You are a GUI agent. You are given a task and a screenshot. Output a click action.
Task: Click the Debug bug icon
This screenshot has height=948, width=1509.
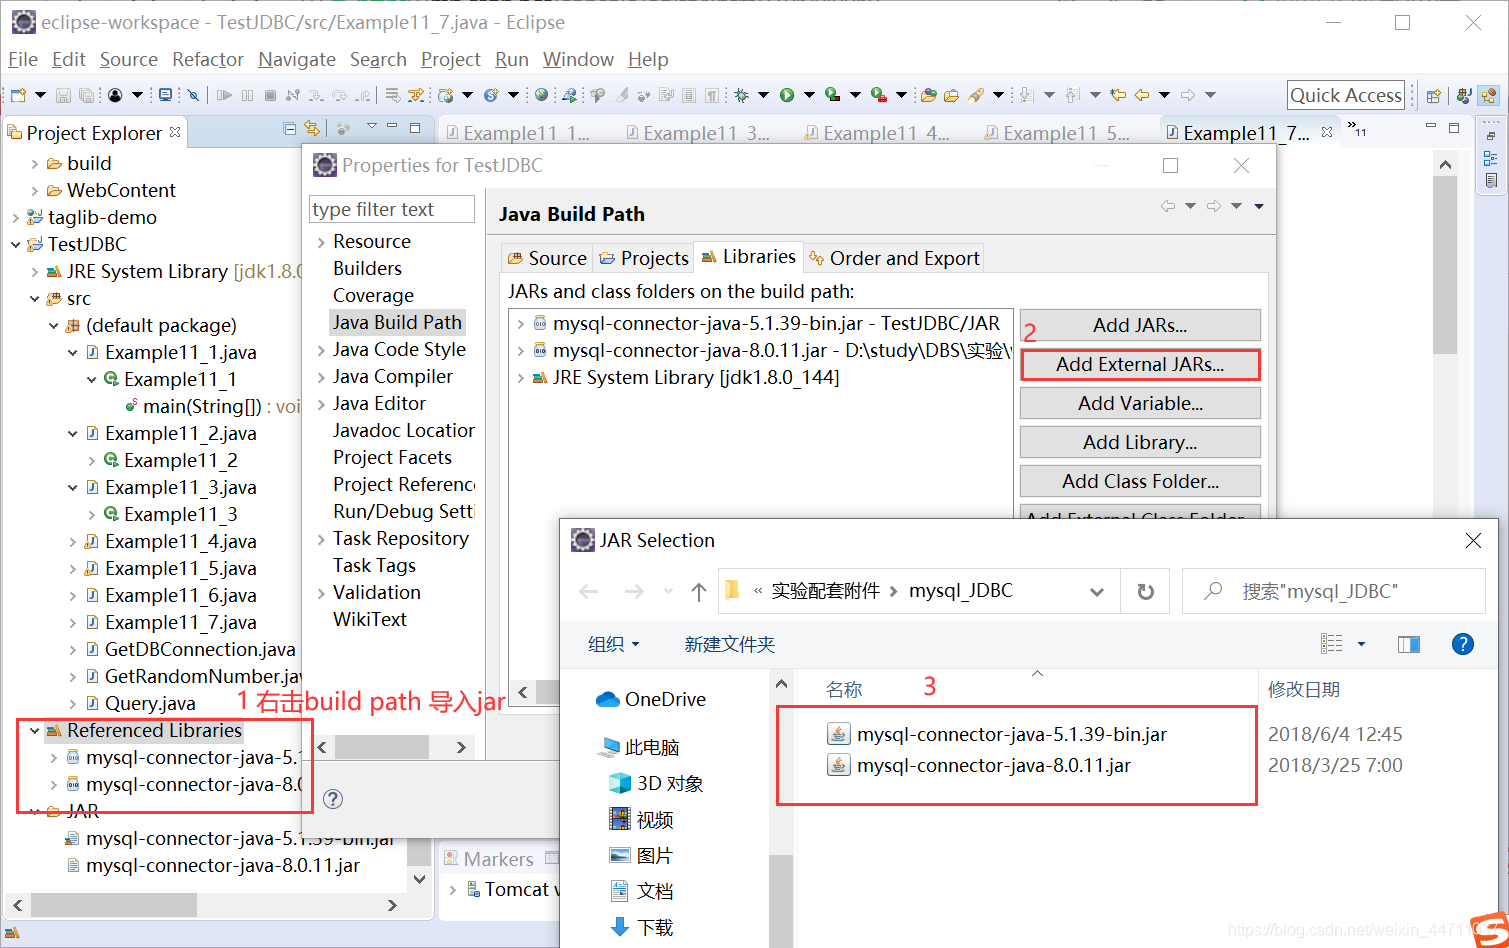(x=740, y=95)
